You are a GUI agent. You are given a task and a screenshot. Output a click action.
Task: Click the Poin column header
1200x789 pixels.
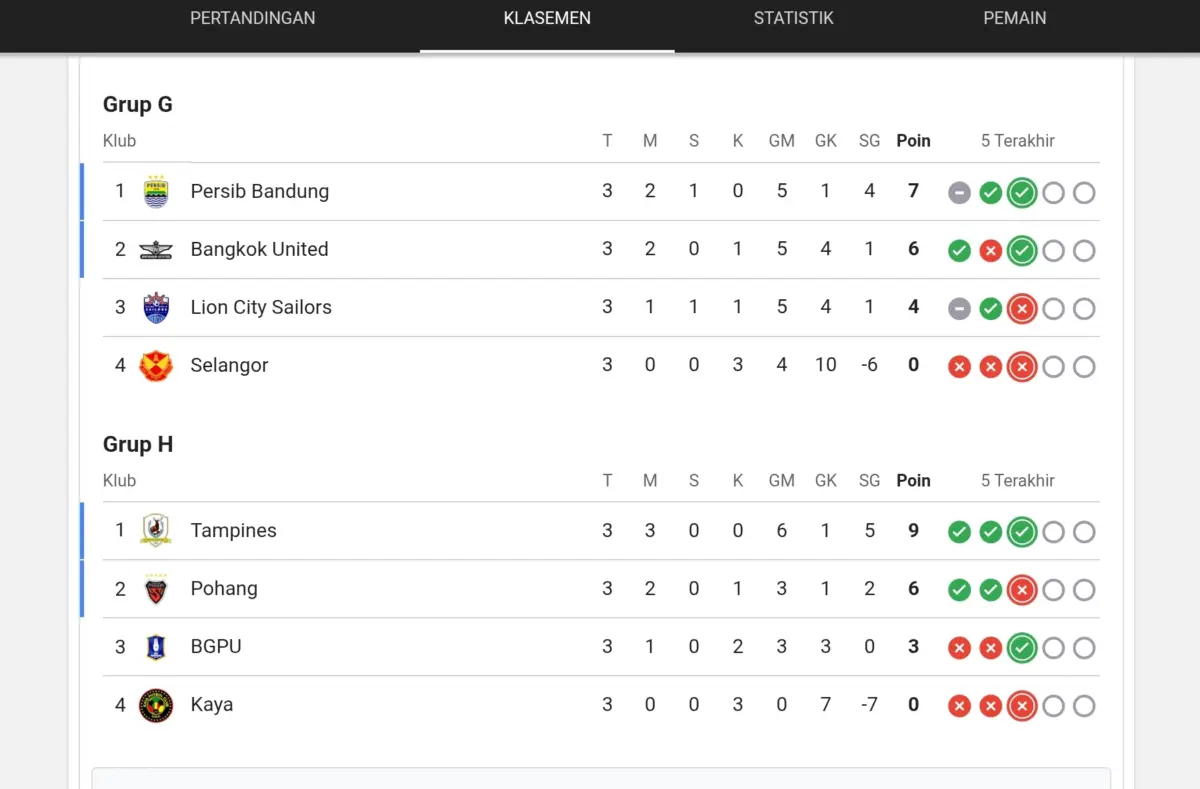click(913, 140)
